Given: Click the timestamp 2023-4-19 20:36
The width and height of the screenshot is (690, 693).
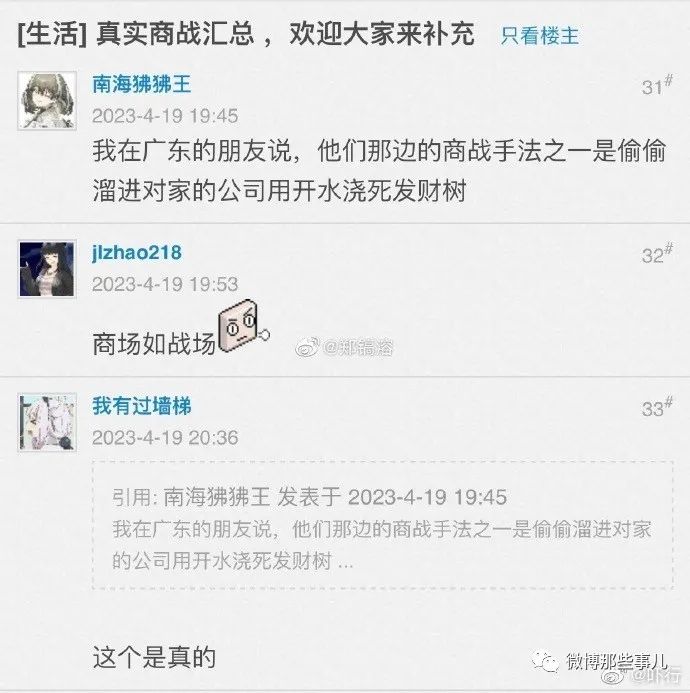Looking at the screenshot, I should pyautogui.click(x=165, y=438).
